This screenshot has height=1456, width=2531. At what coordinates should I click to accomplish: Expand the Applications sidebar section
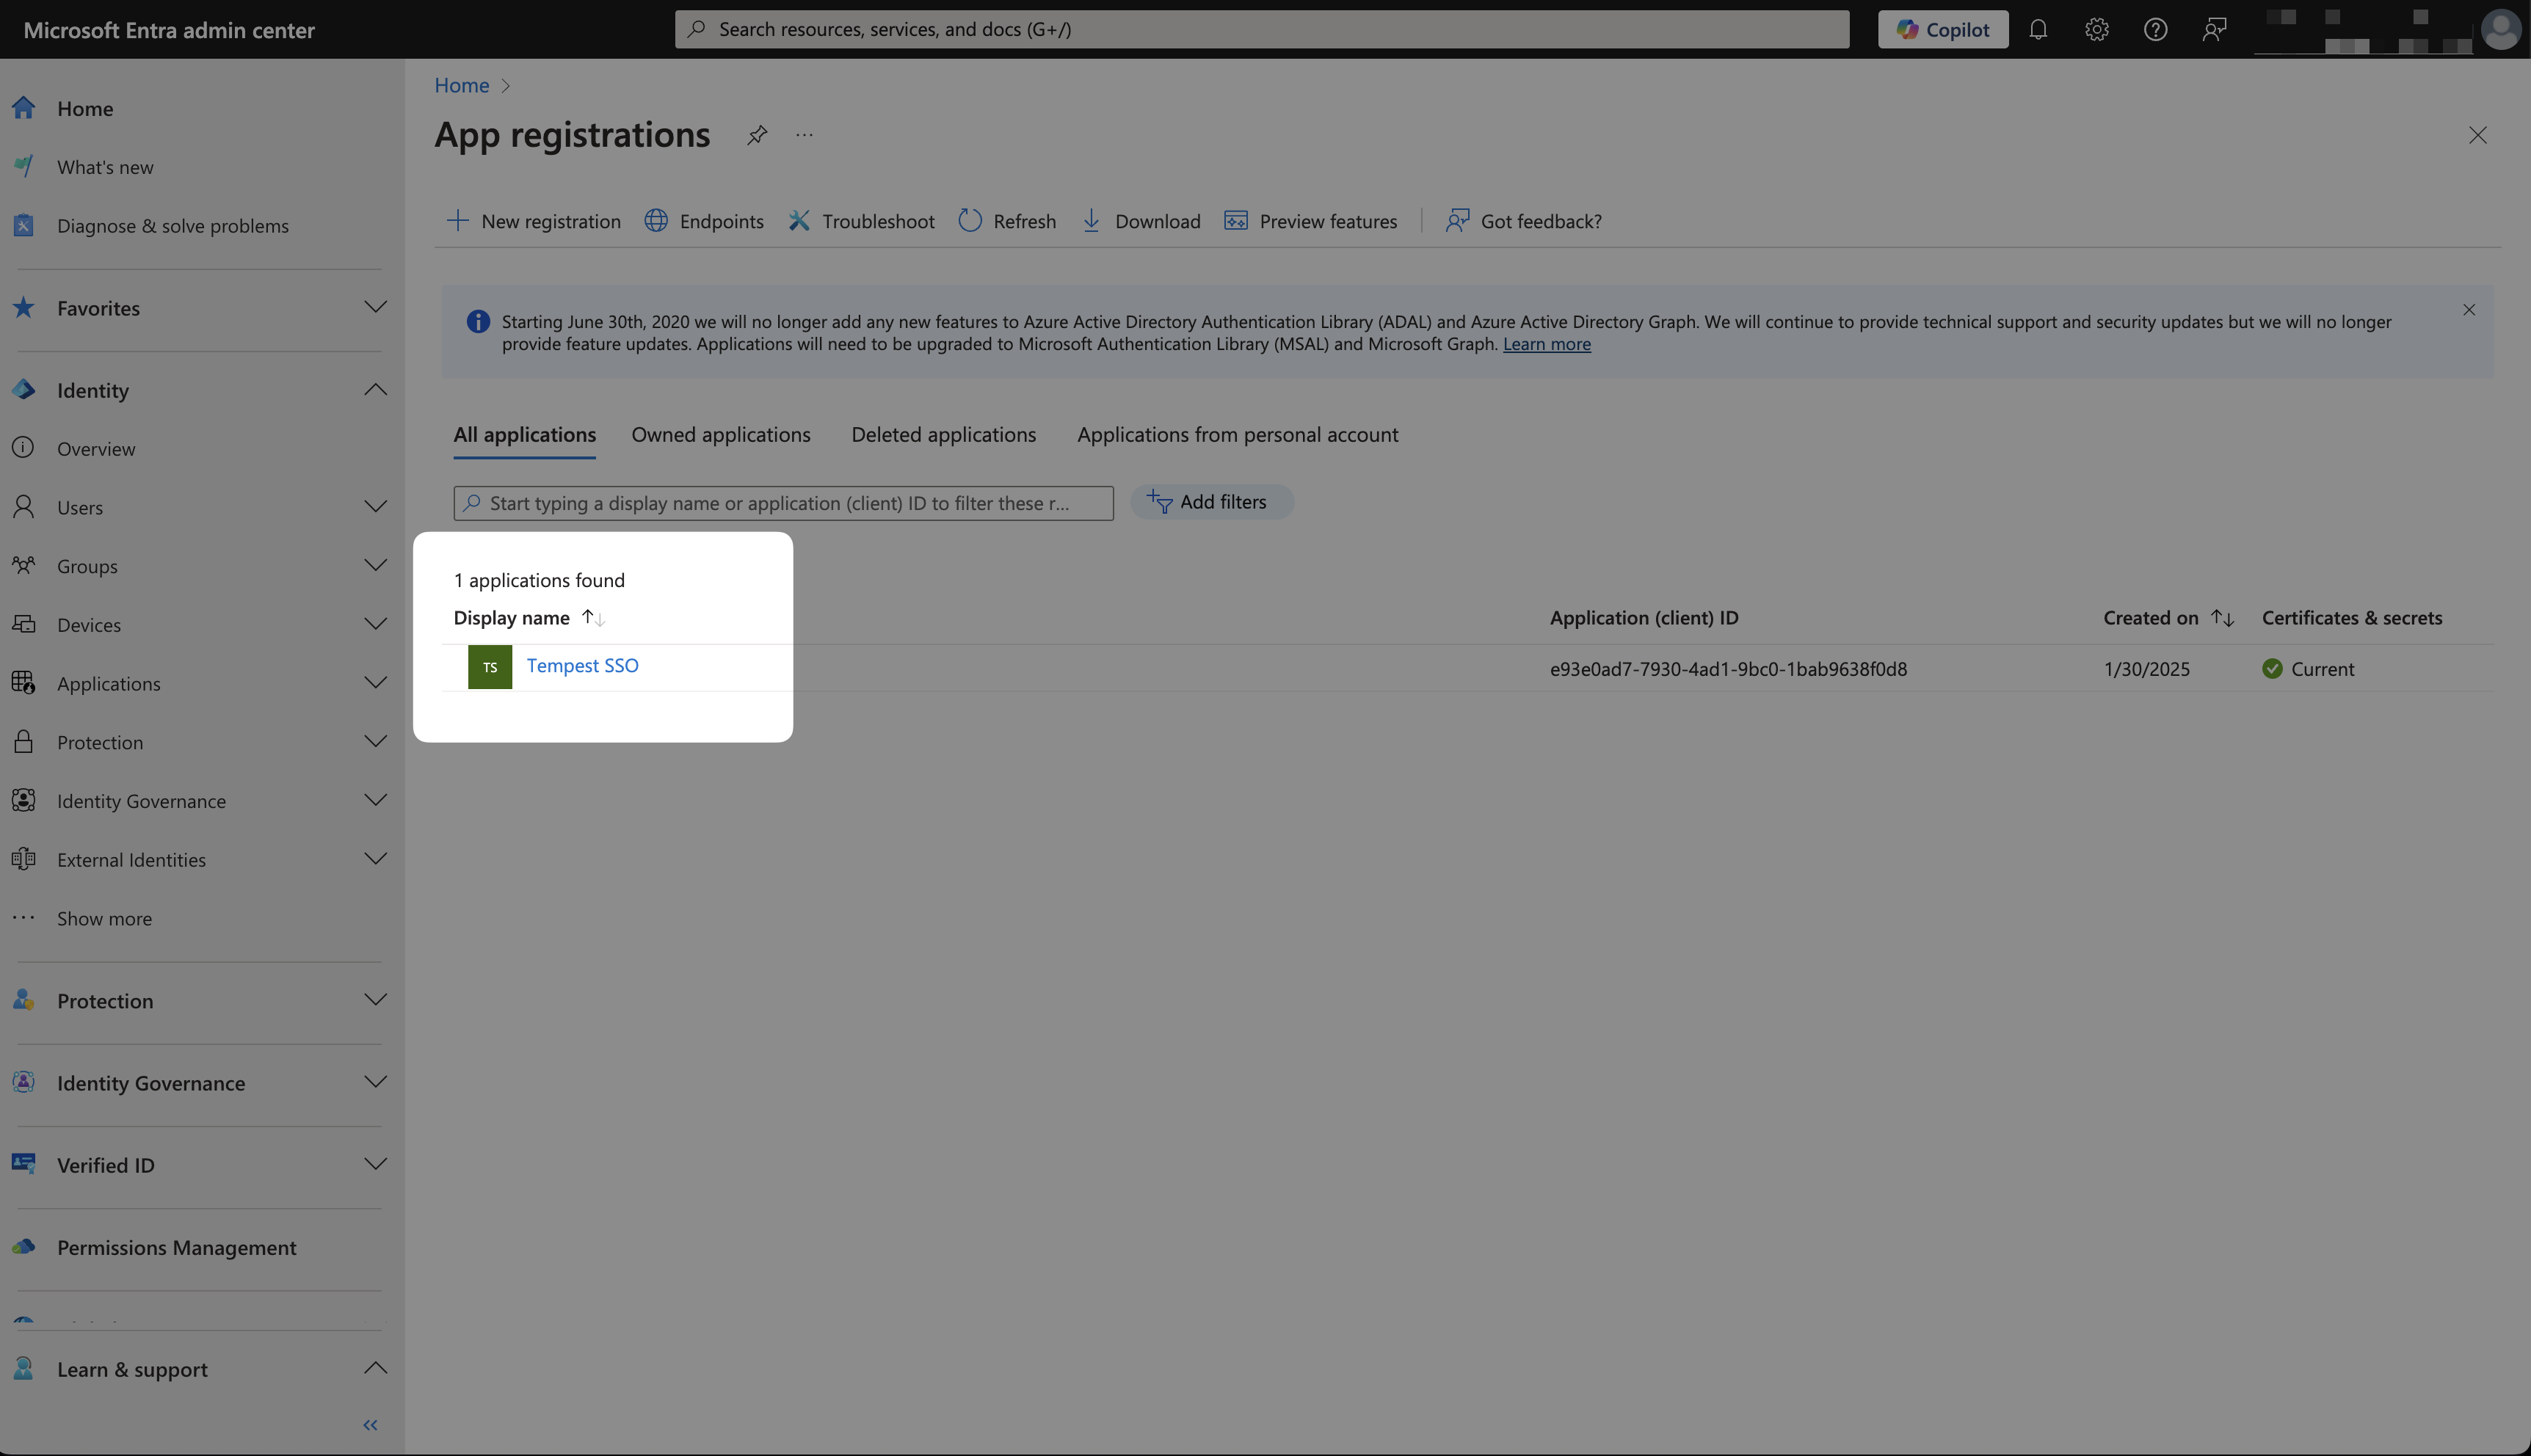pyautogui.click(x=375, y=683)
